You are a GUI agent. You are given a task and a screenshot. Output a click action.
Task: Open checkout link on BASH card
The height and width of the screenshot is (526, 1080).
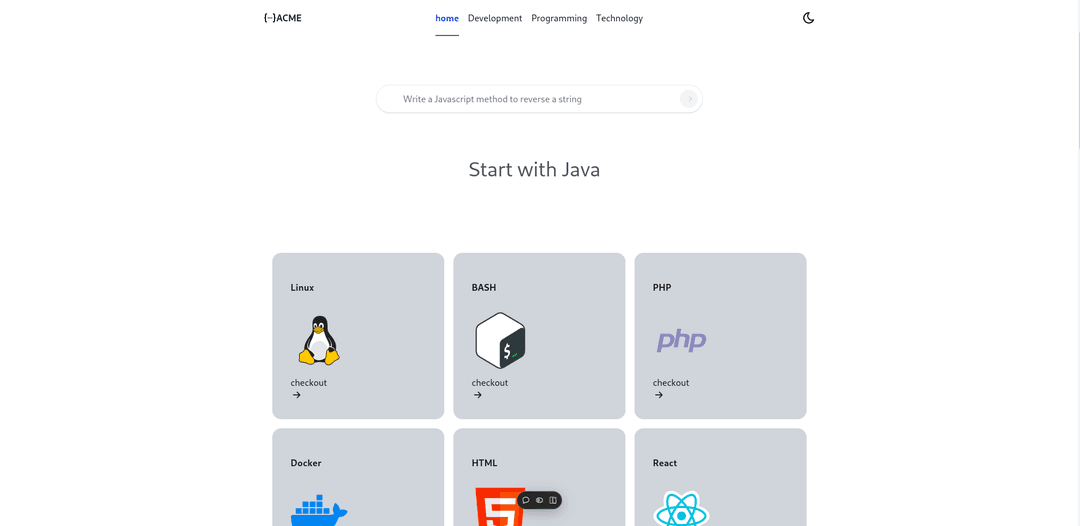490,383
